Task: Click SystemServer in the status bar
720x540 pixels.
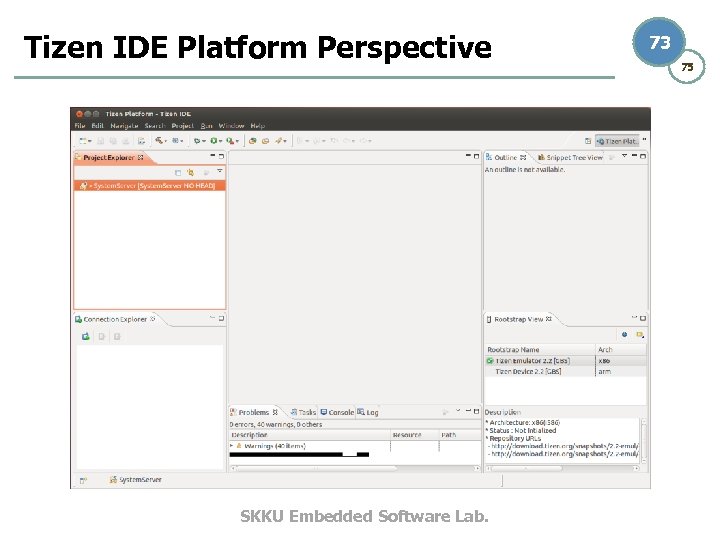Action: pos(135,480)
